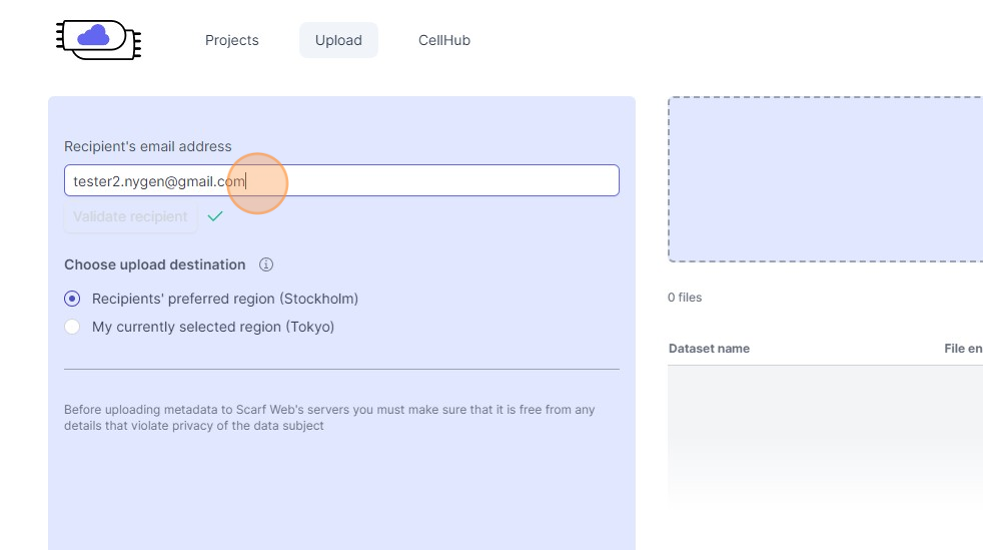
Task: Select the Stockholm preferred region radio button
Action: point(72,299)
